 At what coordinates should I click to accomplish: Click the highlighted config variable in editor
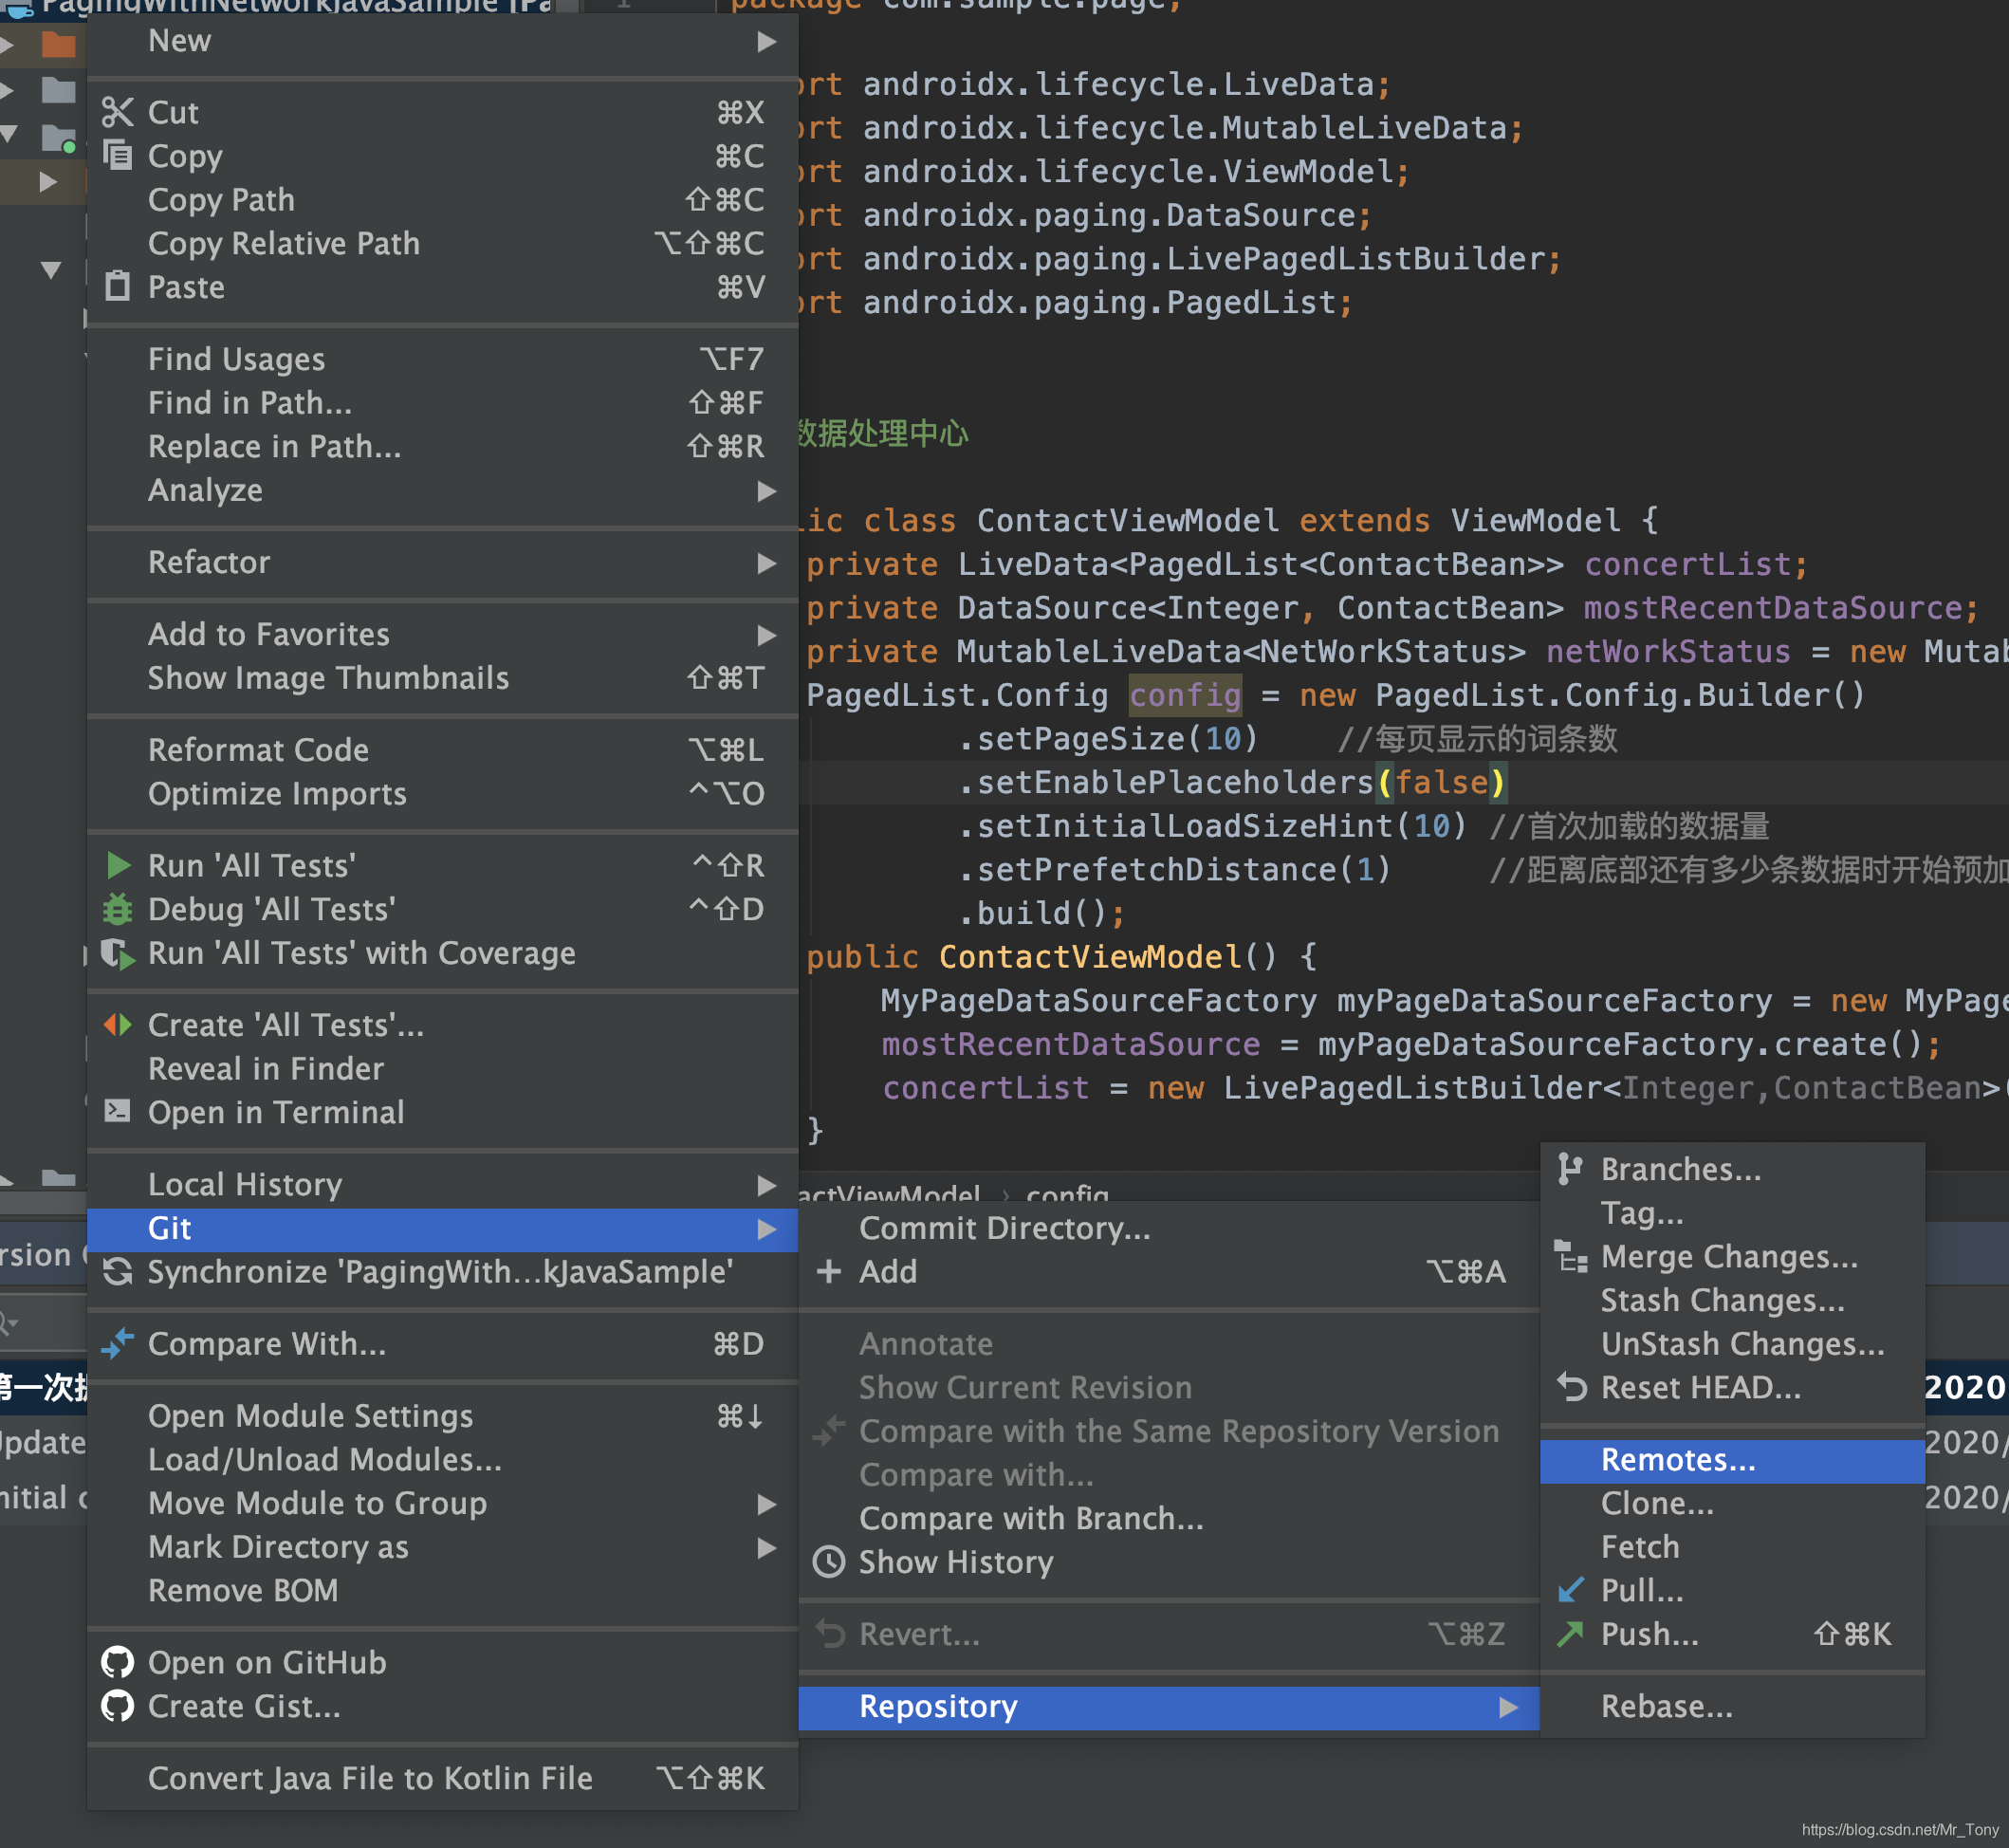pyautogui.click(x=1185, y=696)
